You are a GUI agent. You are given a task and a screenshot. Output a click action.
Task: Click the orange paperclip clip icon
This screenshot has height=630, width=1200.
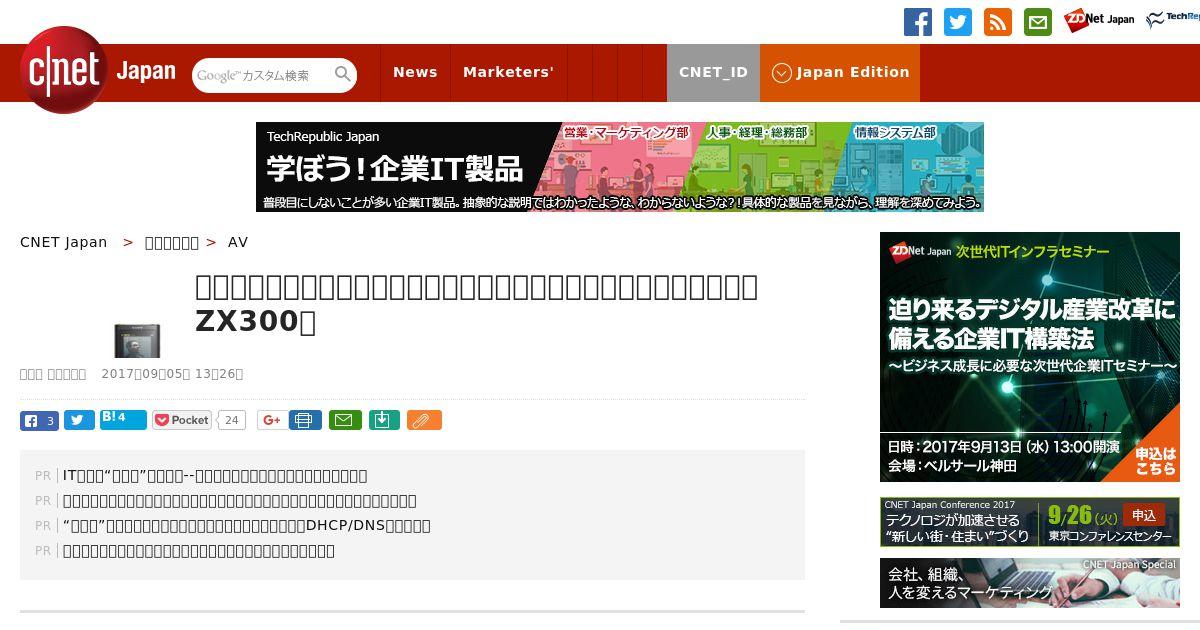click(424, 420)
